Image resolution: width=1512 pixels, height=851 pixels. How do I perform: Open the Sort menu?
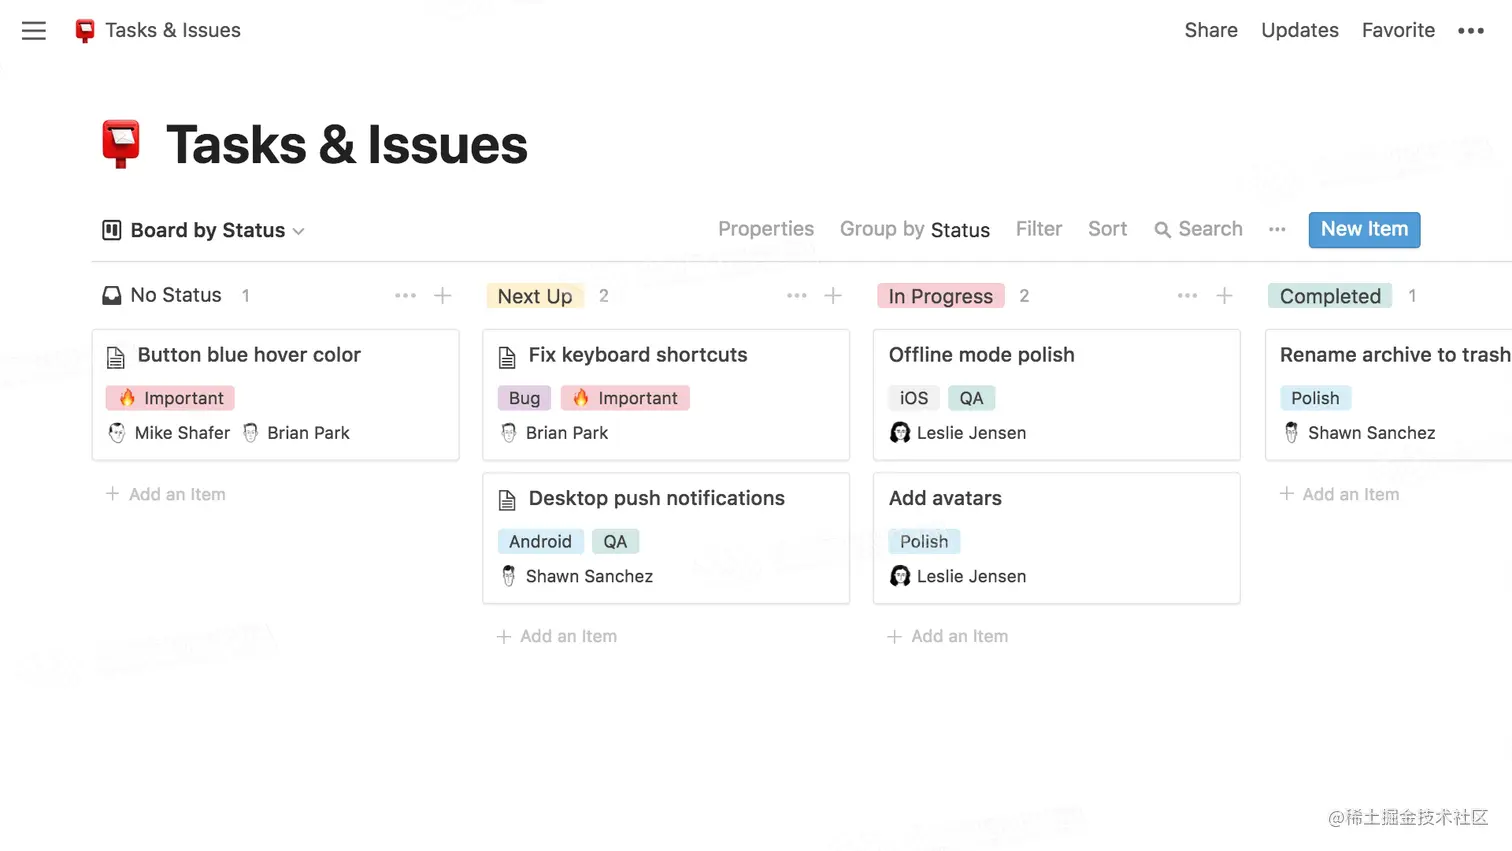pos(1107,229)
